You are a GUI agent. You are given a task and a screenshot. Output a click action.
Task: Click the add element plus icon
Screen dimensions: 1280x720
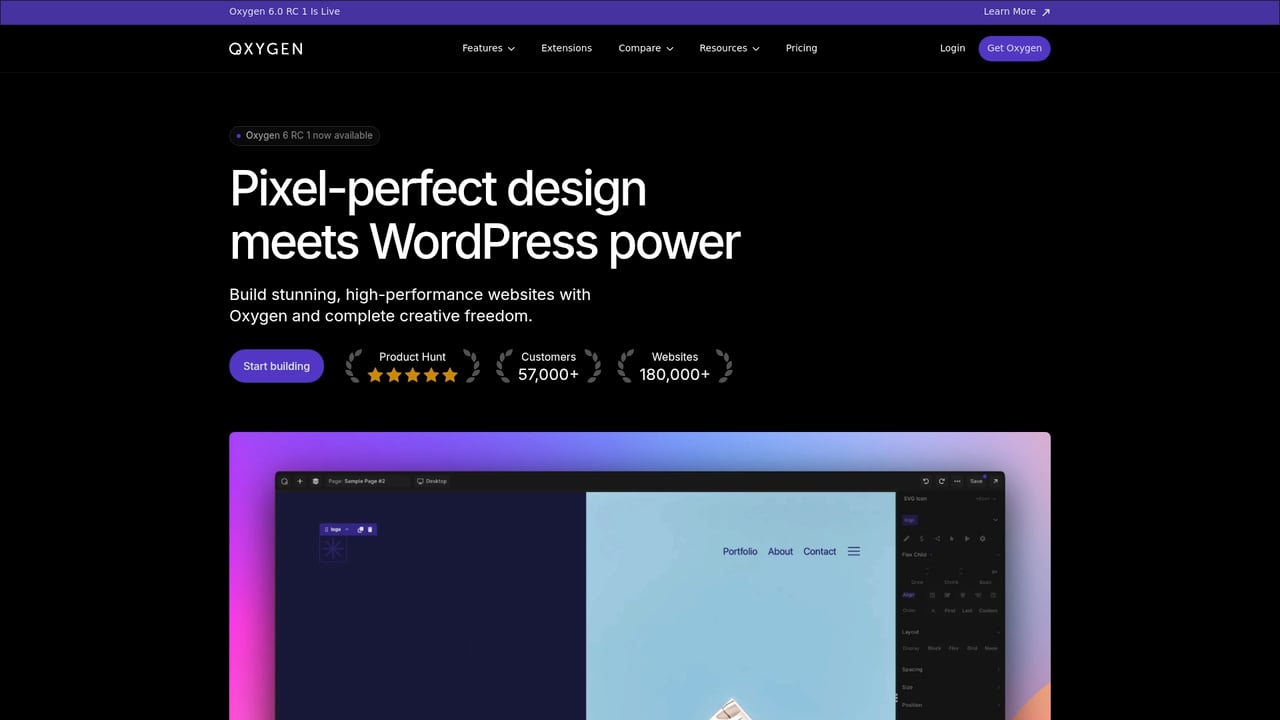tap(300, 481)
